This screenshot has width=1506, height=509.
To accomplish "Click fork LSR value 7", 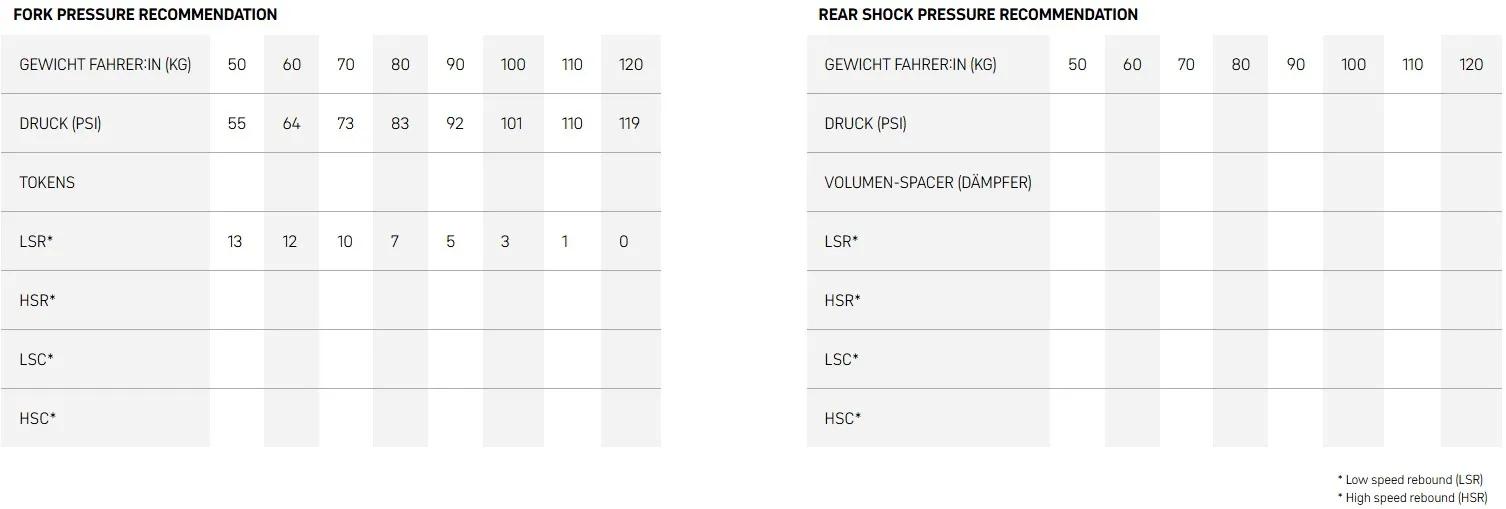I will (395, 242).
